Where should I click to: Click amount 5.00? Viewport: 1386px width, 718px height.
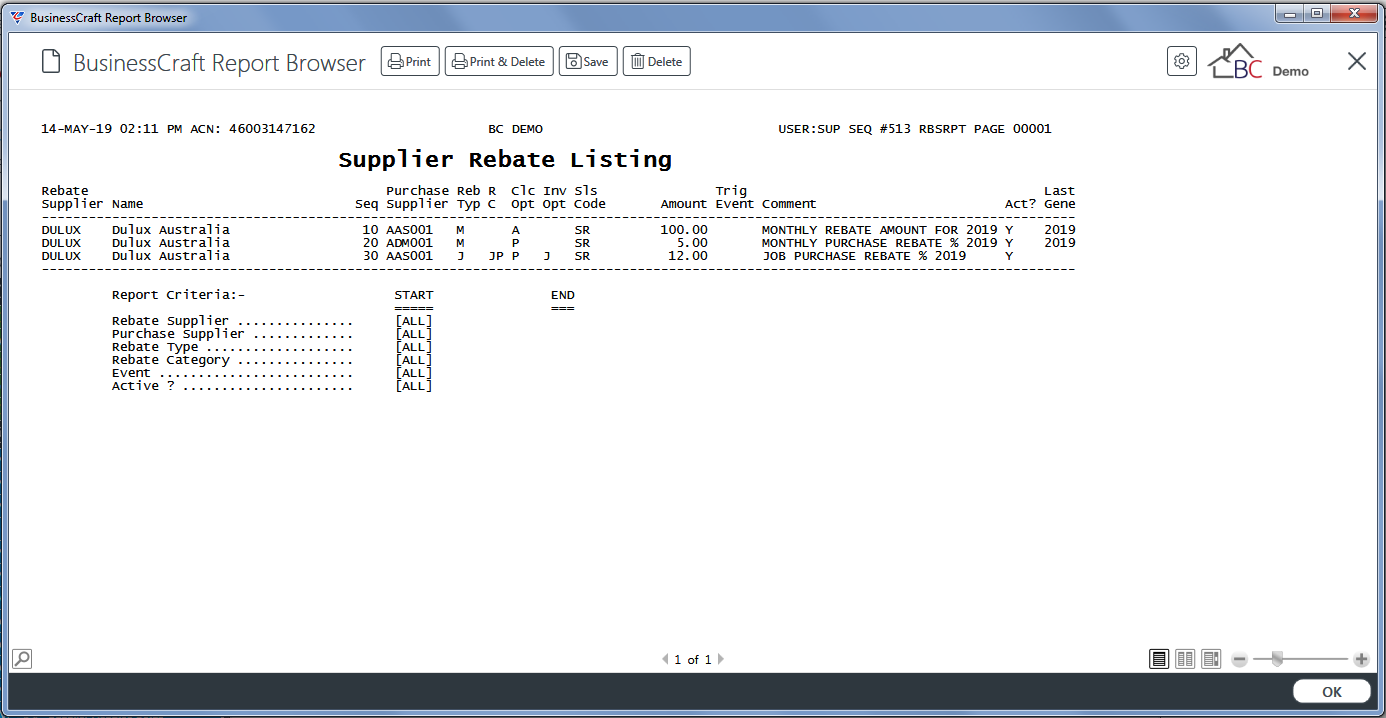tap(692, 243)
